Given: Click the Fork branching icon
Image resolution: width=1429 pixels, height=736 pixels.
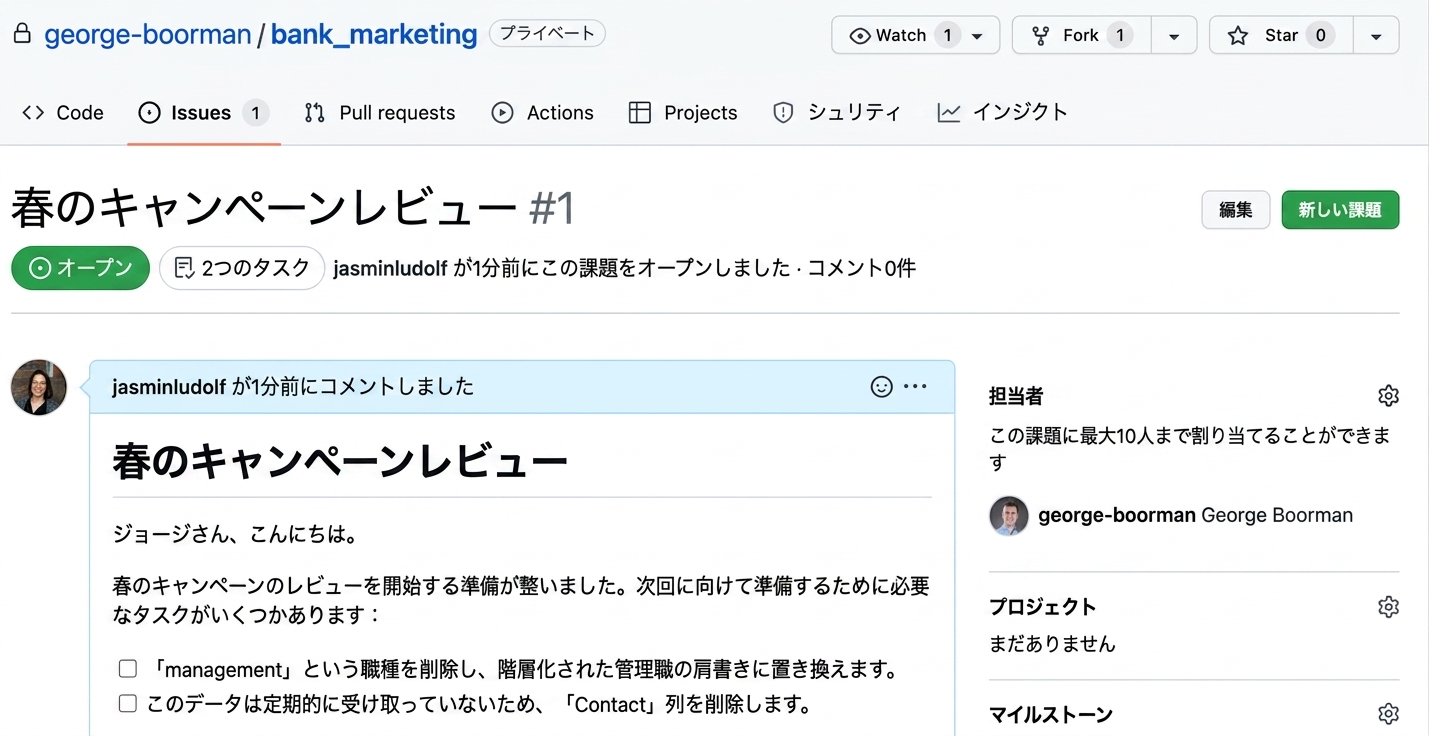Looking at the screenshot, I should click(1040, 36).
